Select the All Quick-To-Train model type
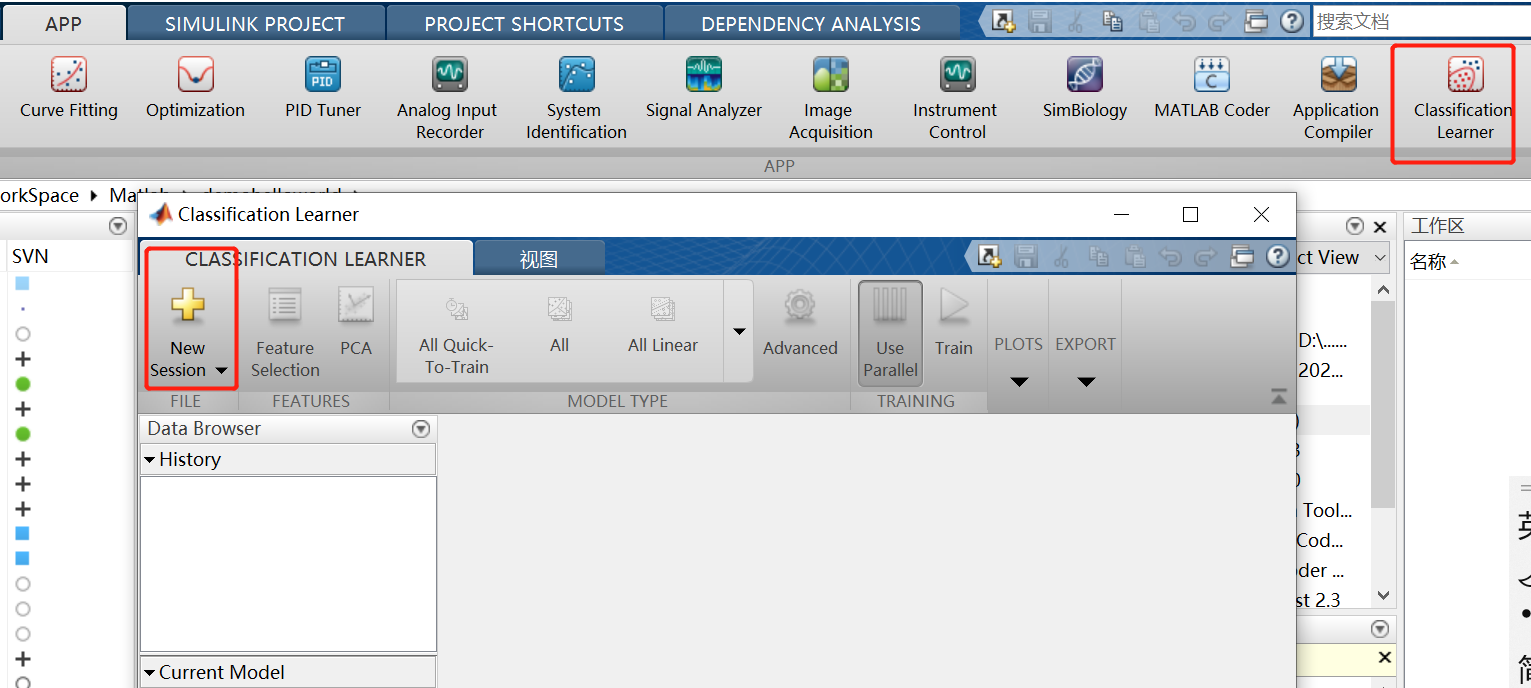Screen dimensions: 1531x688 456,334
